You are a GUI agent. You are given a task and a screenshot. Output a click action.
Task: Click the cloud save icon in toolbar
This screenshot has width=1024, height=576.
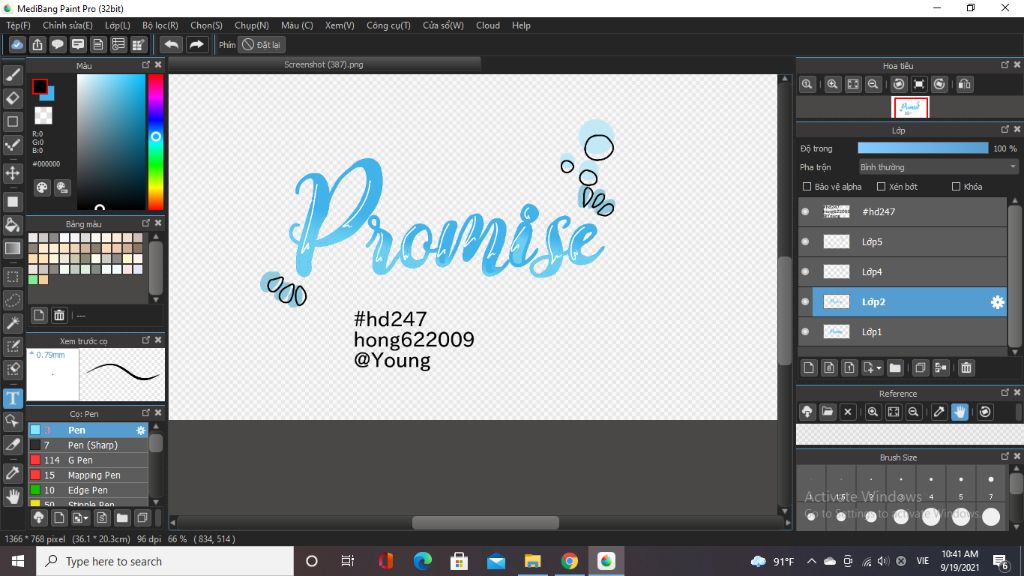point(17,44)
